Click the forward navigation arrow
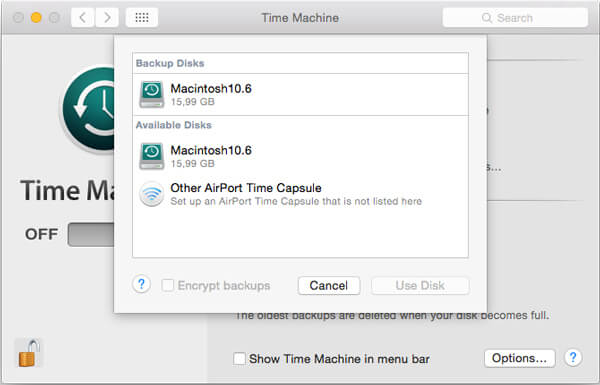Screen dimensions: 600x385 107,18
